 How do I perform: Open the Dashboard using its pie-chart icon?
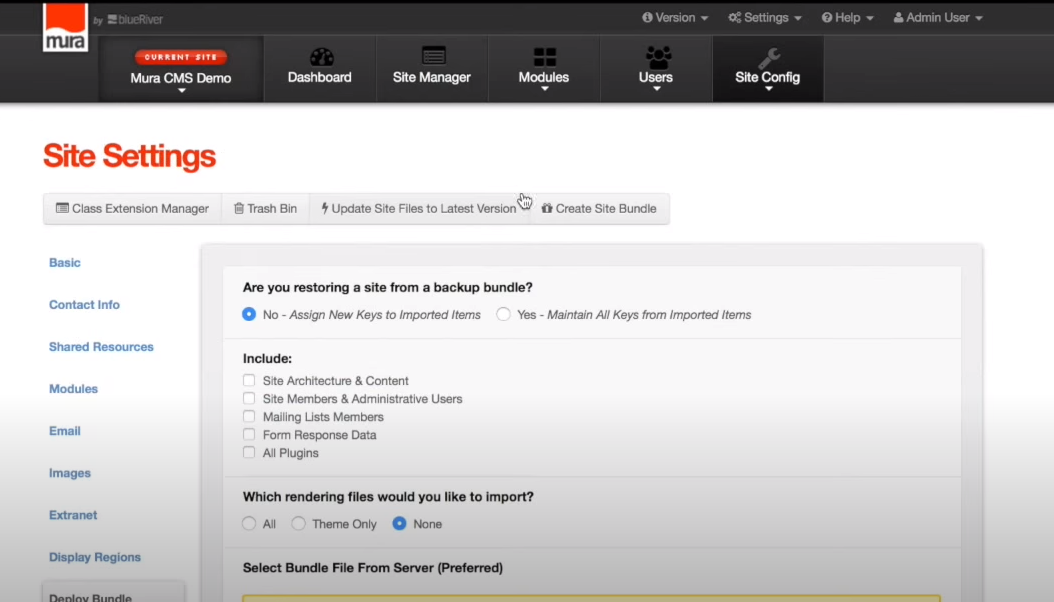(319, 57)
